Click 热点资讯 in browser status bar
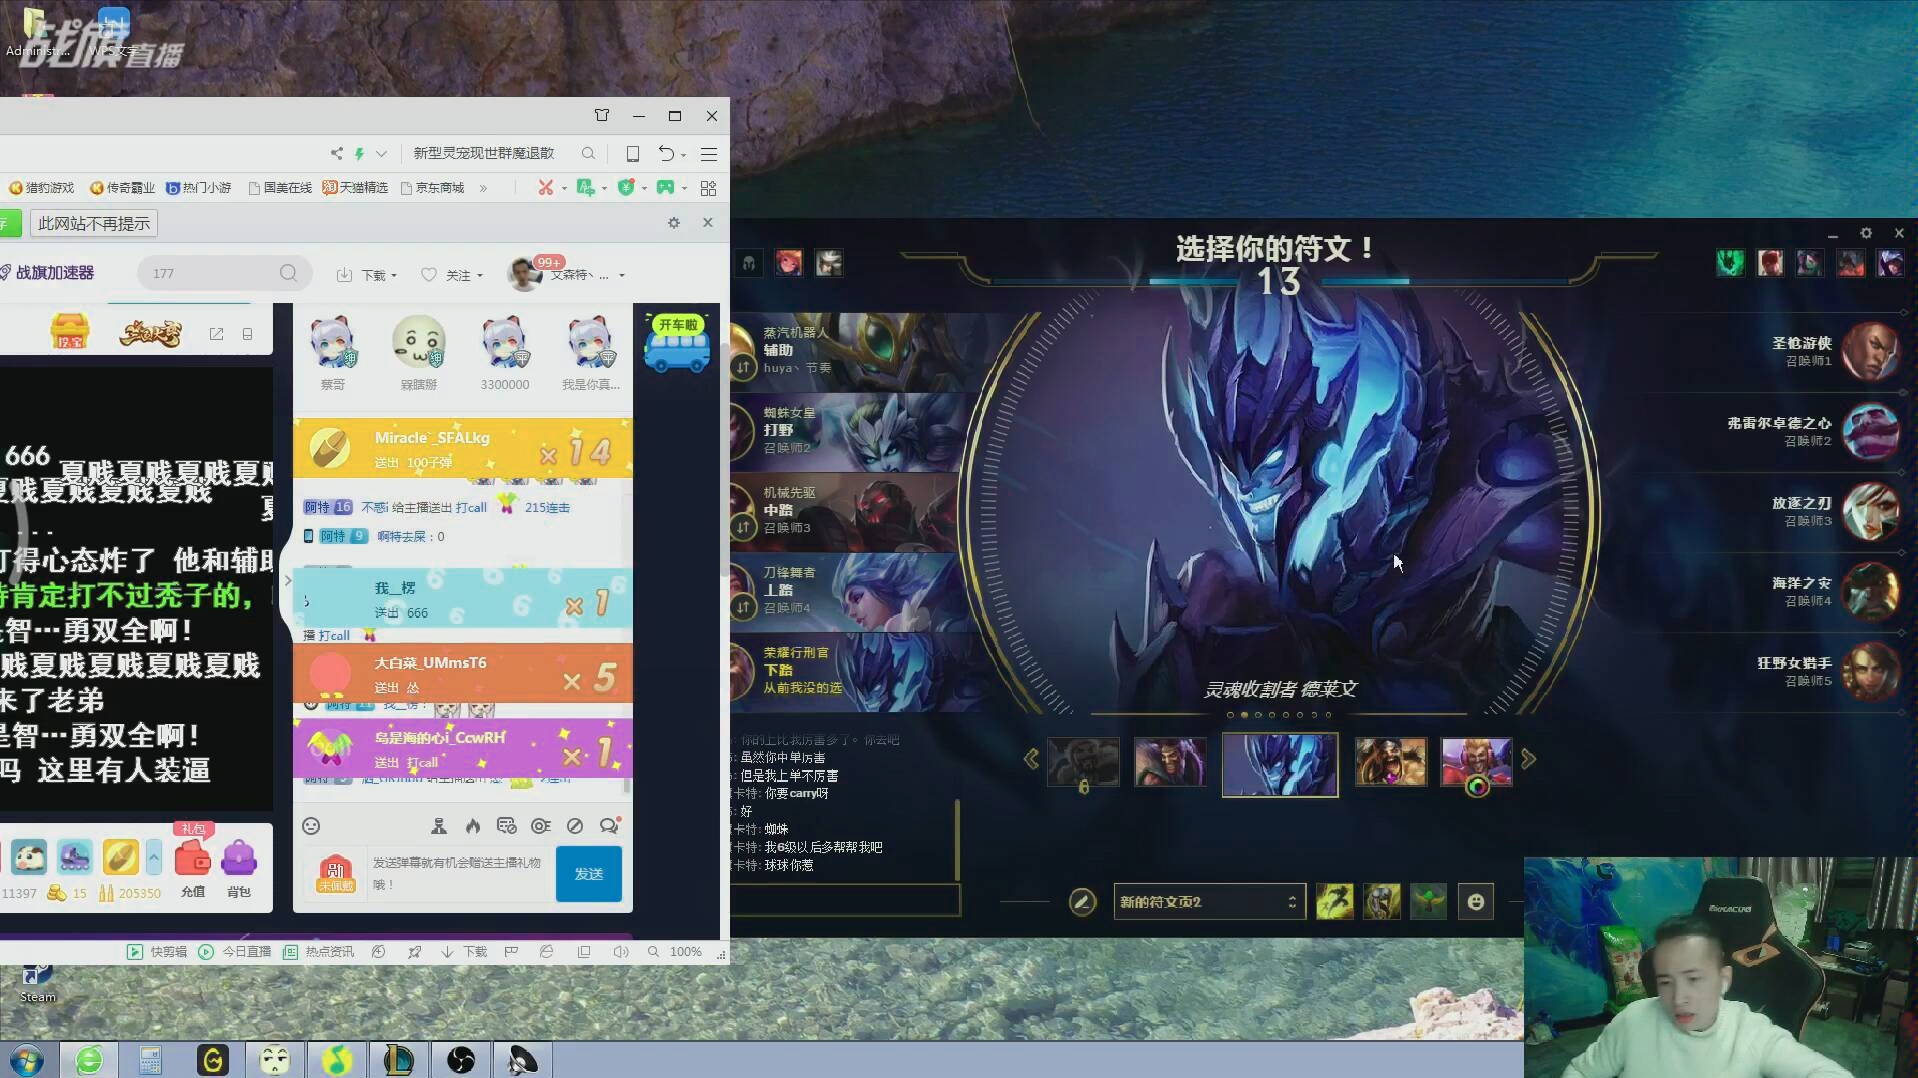This screenshot has height=1078, width=1918. pos(319,952)
